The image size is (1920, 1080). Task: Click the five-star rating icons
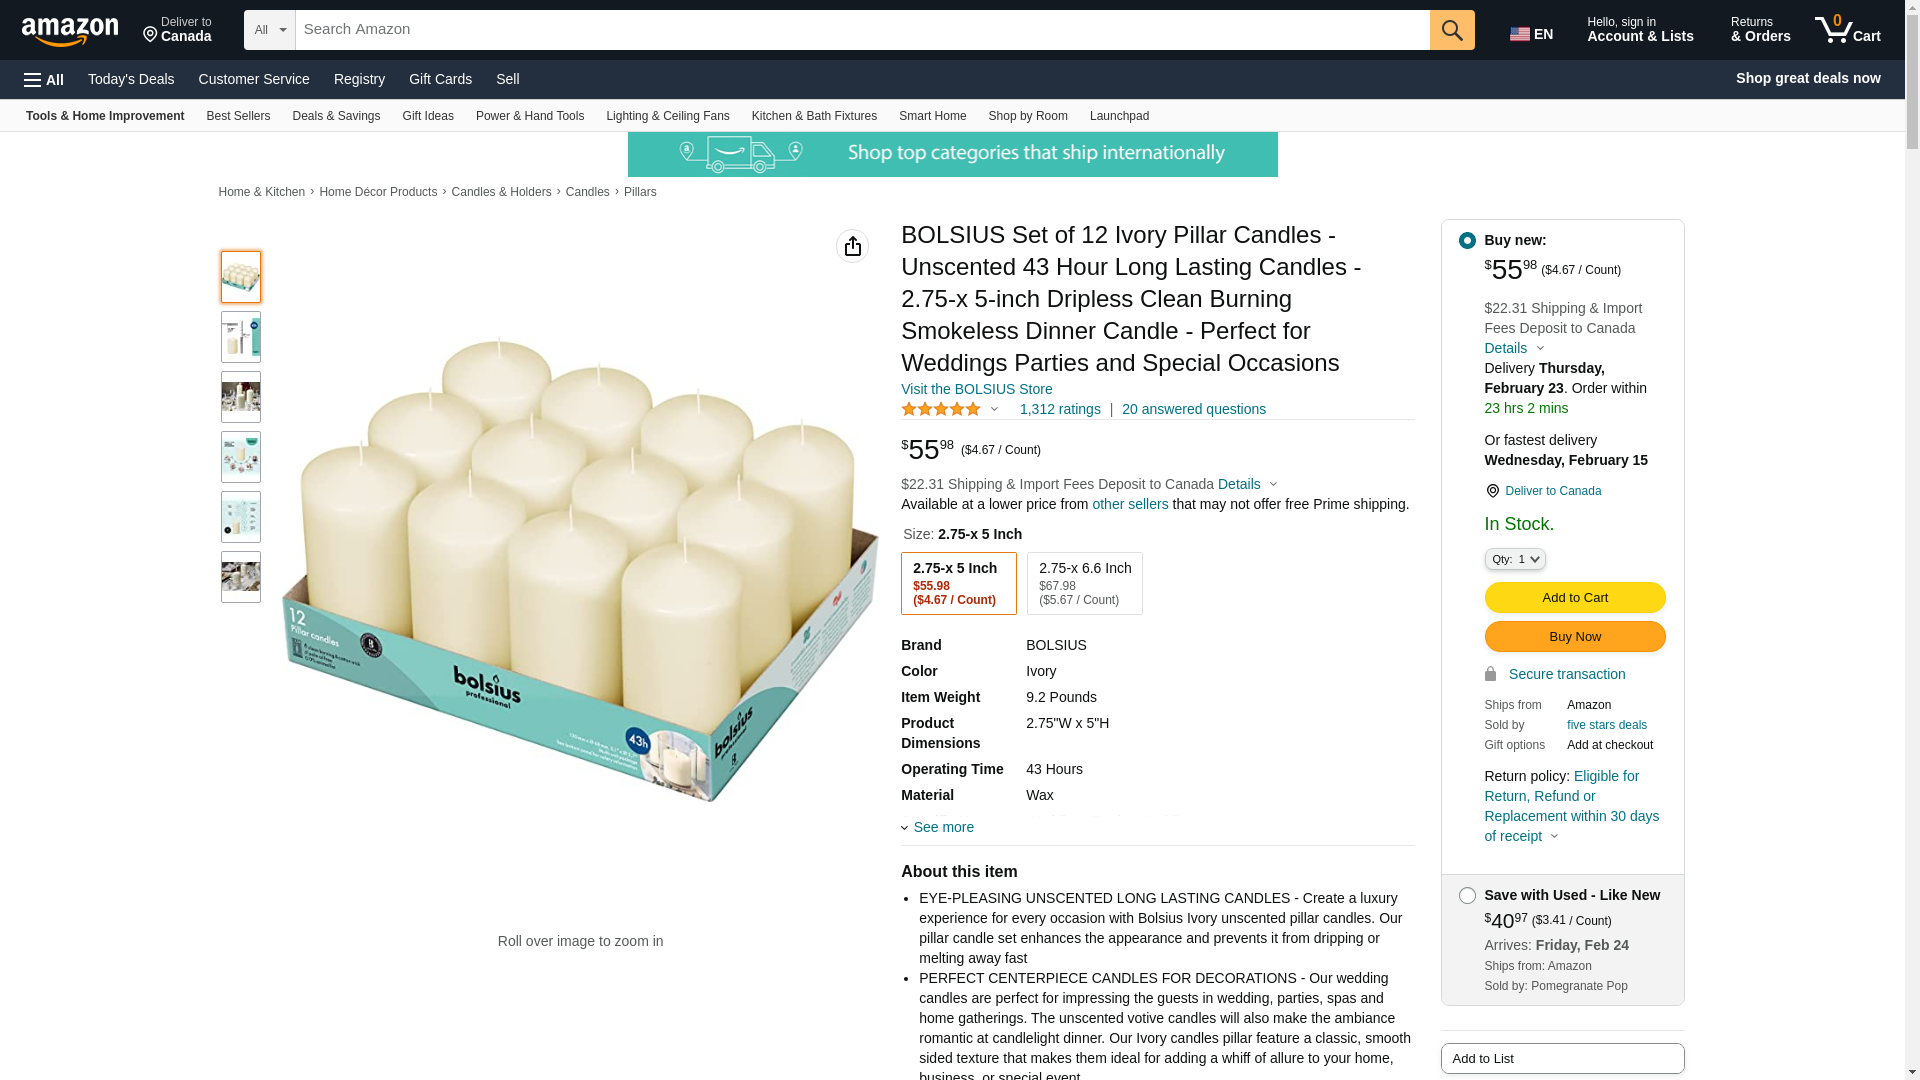tap(941, 409)
